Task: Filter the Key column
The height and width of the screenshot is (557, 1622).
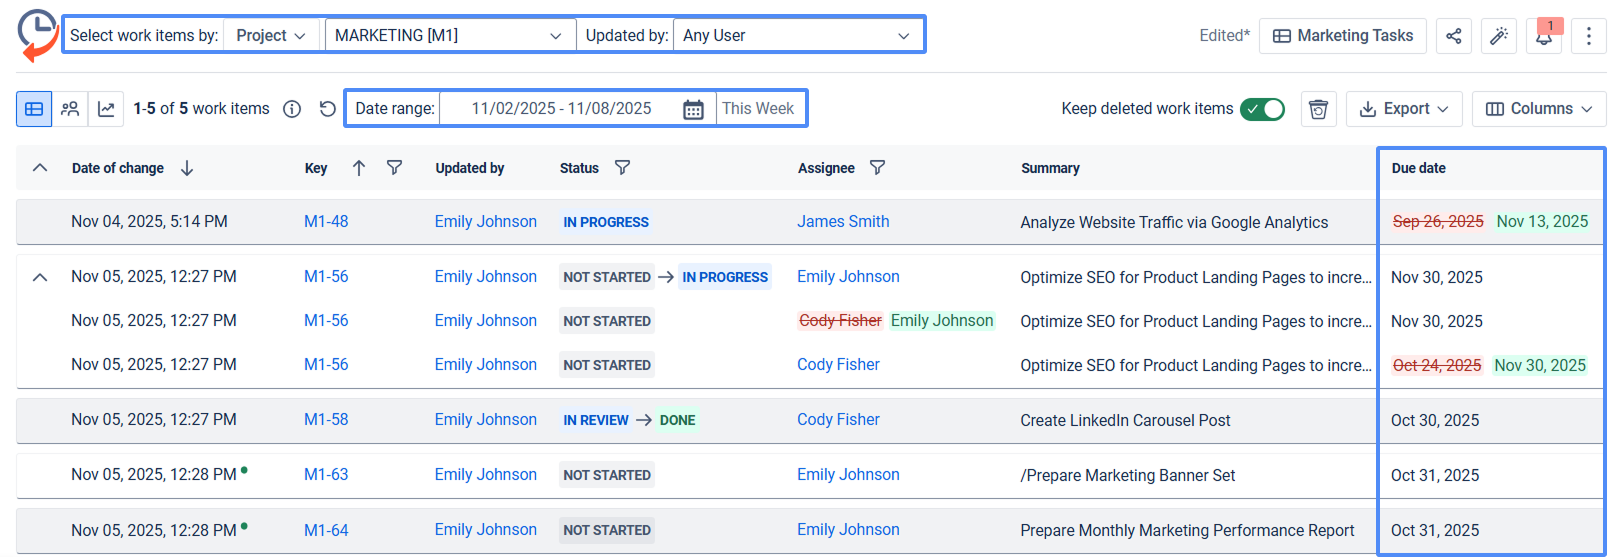Action: [394, 168]
